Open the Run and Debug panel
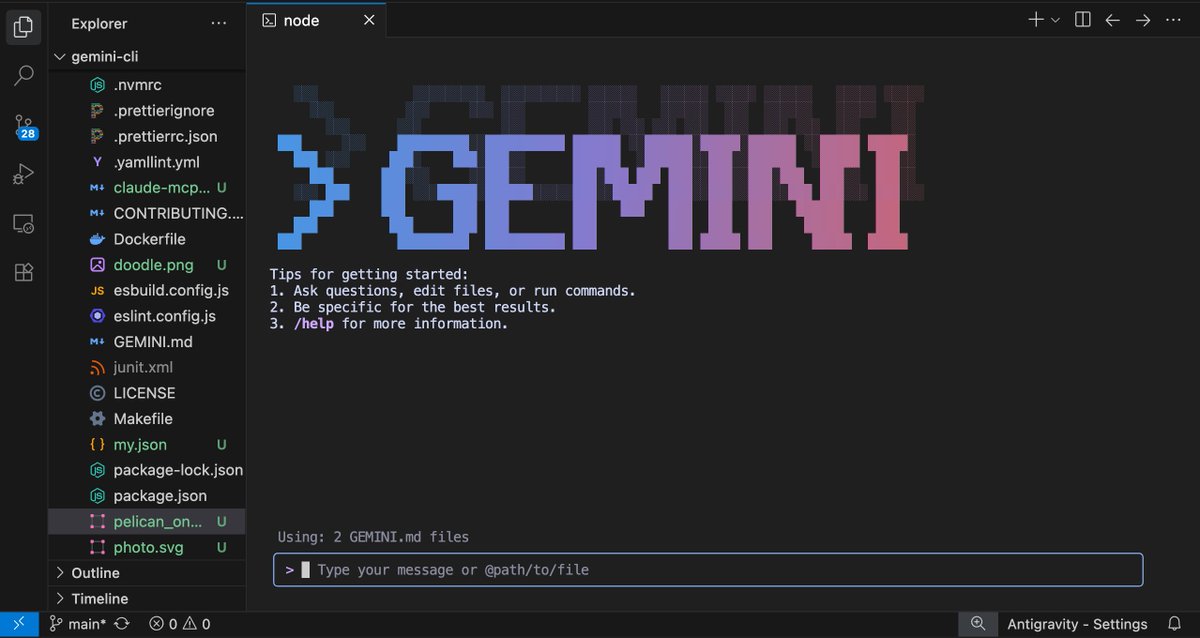 (23, 174)
